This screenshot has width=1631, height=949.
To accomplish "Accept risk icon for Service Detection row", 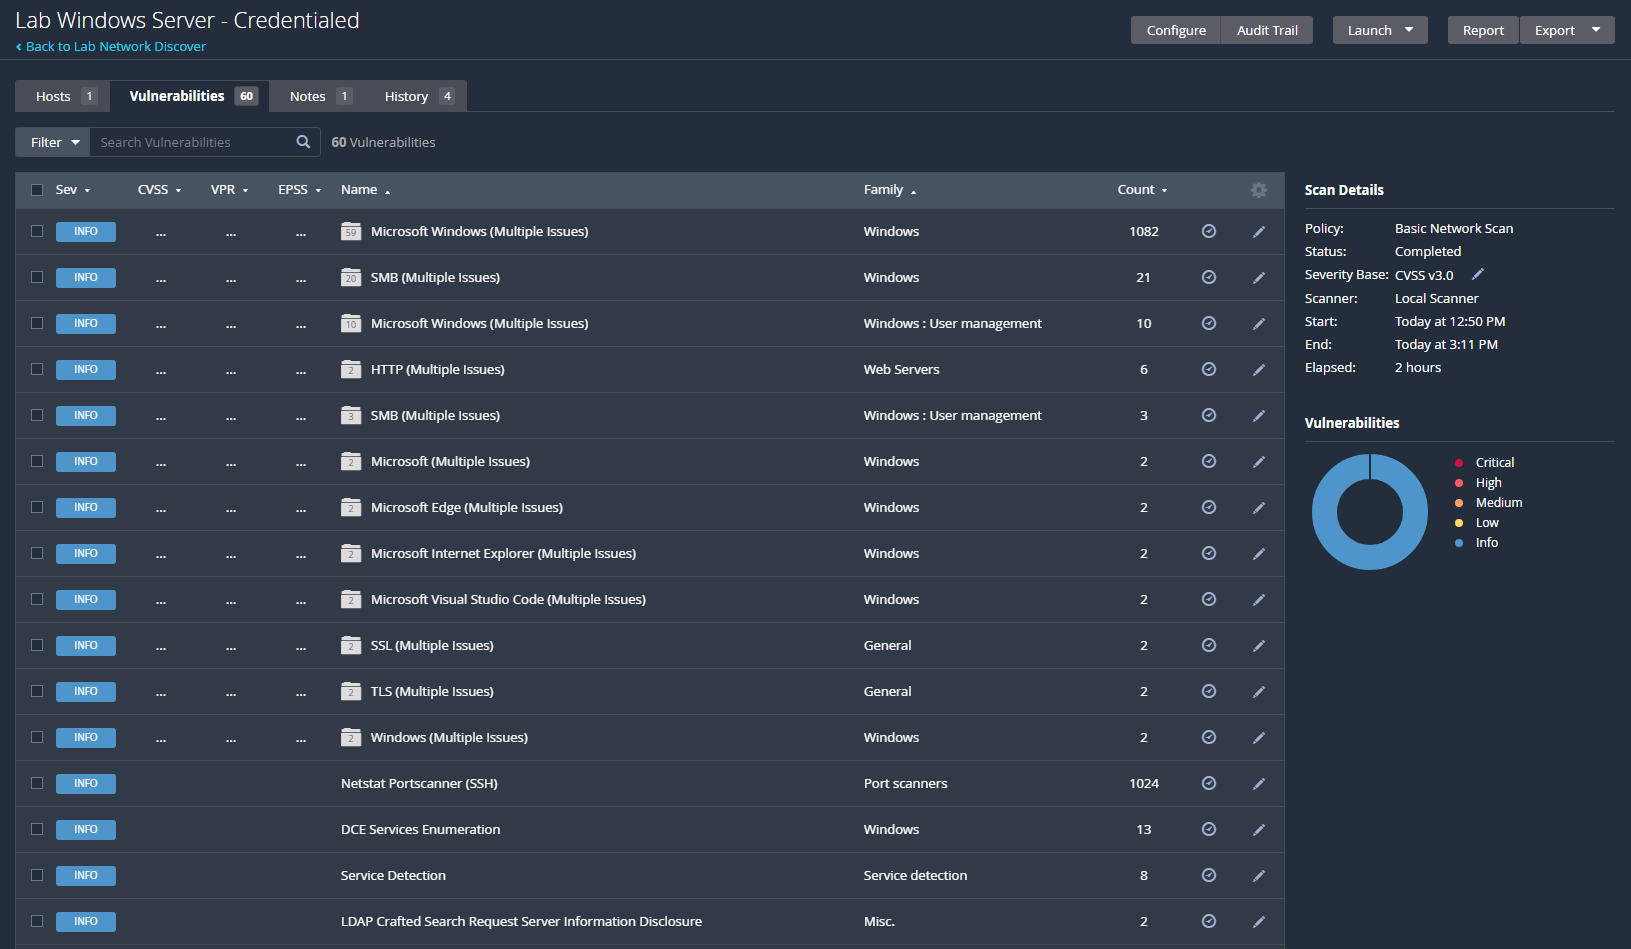I will (1209, 875).
